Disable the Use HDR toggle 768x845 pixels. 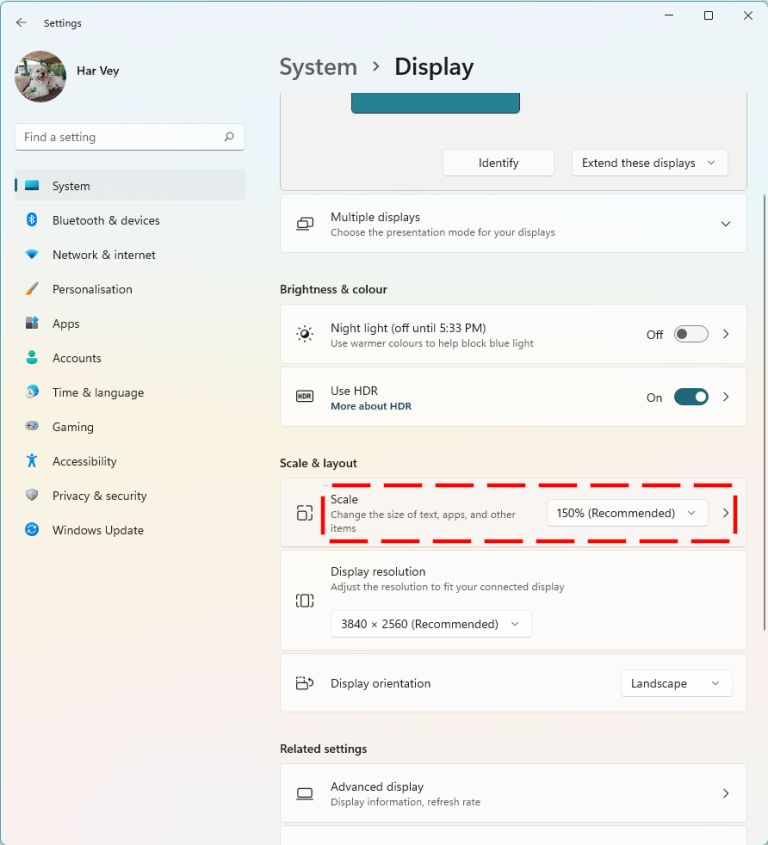pos(690,397)
